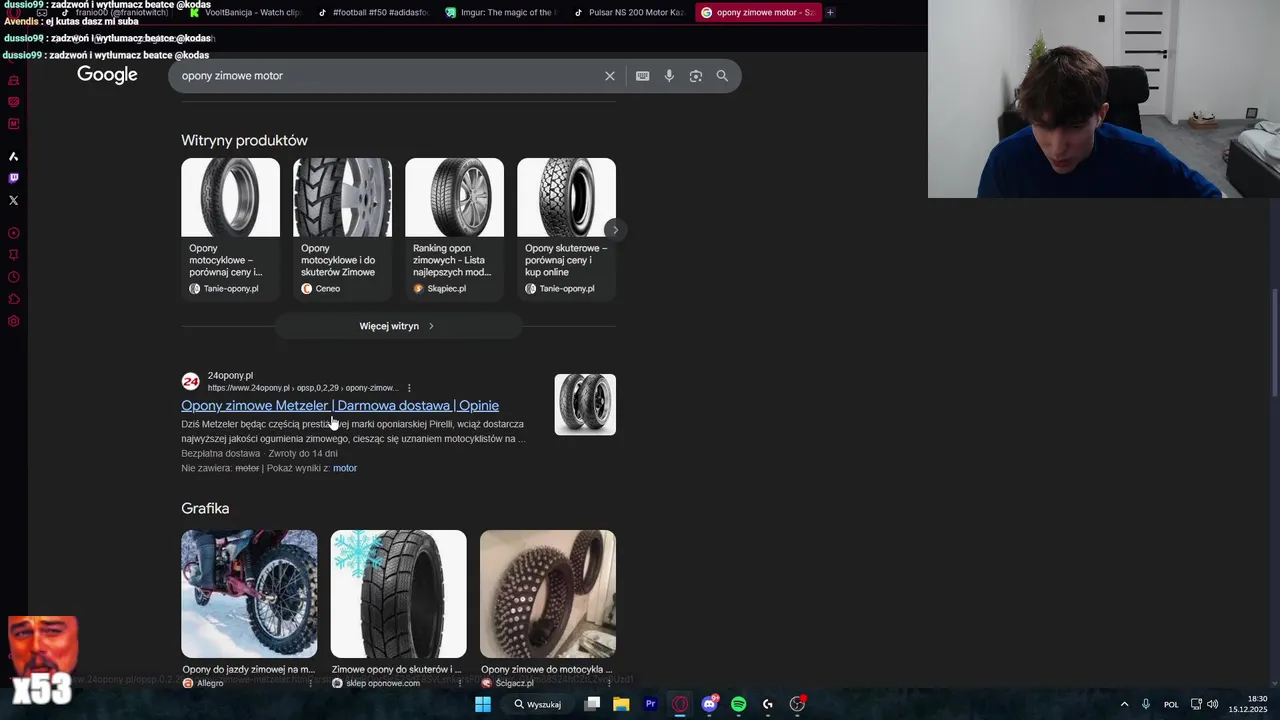Open the on-screen keyboard input icon
The height and width of the screenshot is (720, 1280).
pos(643,76)
